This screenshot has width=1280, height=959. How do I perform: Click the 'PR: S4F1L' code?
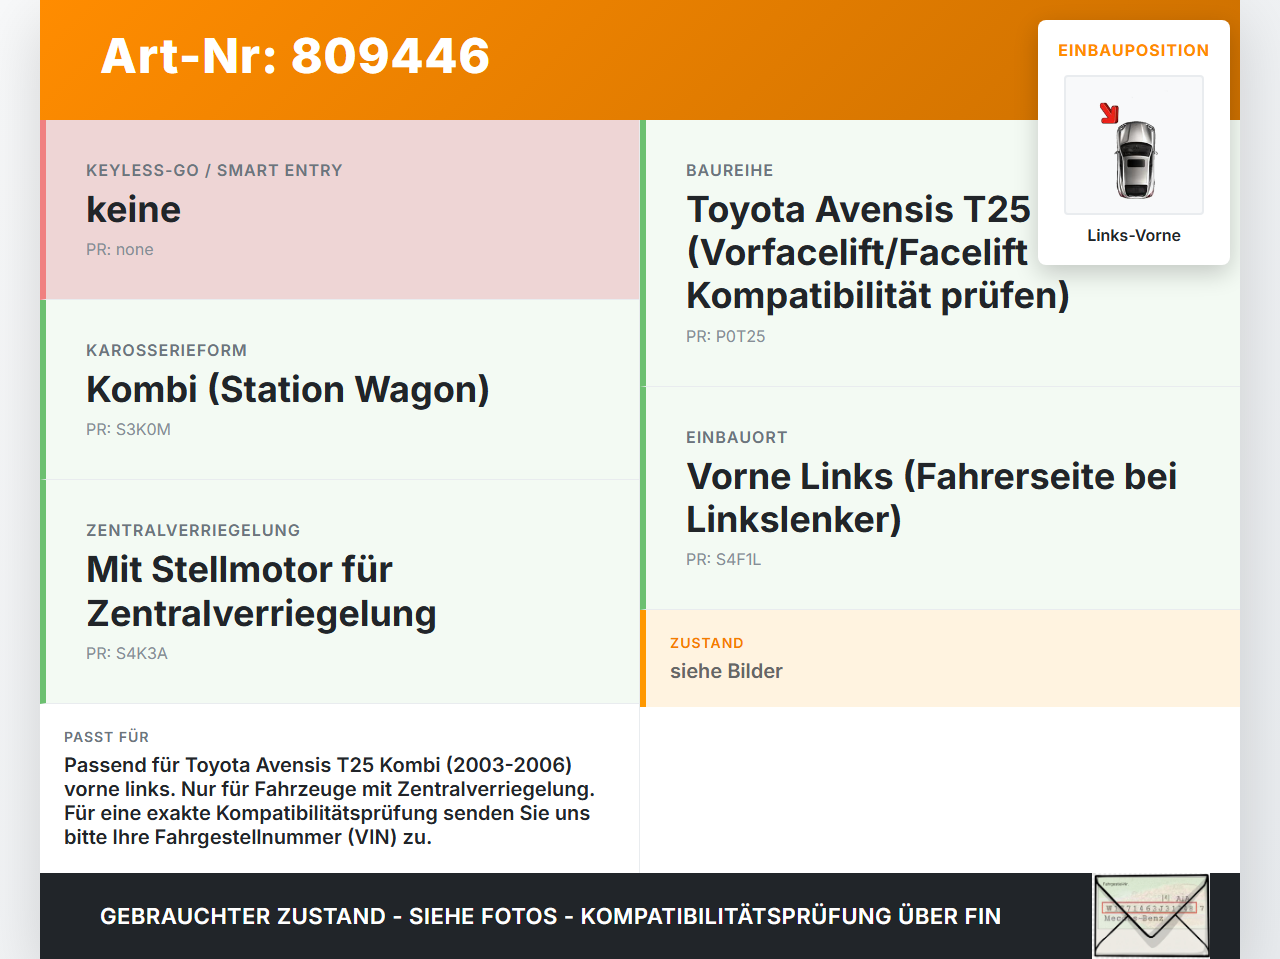[724, 559]
